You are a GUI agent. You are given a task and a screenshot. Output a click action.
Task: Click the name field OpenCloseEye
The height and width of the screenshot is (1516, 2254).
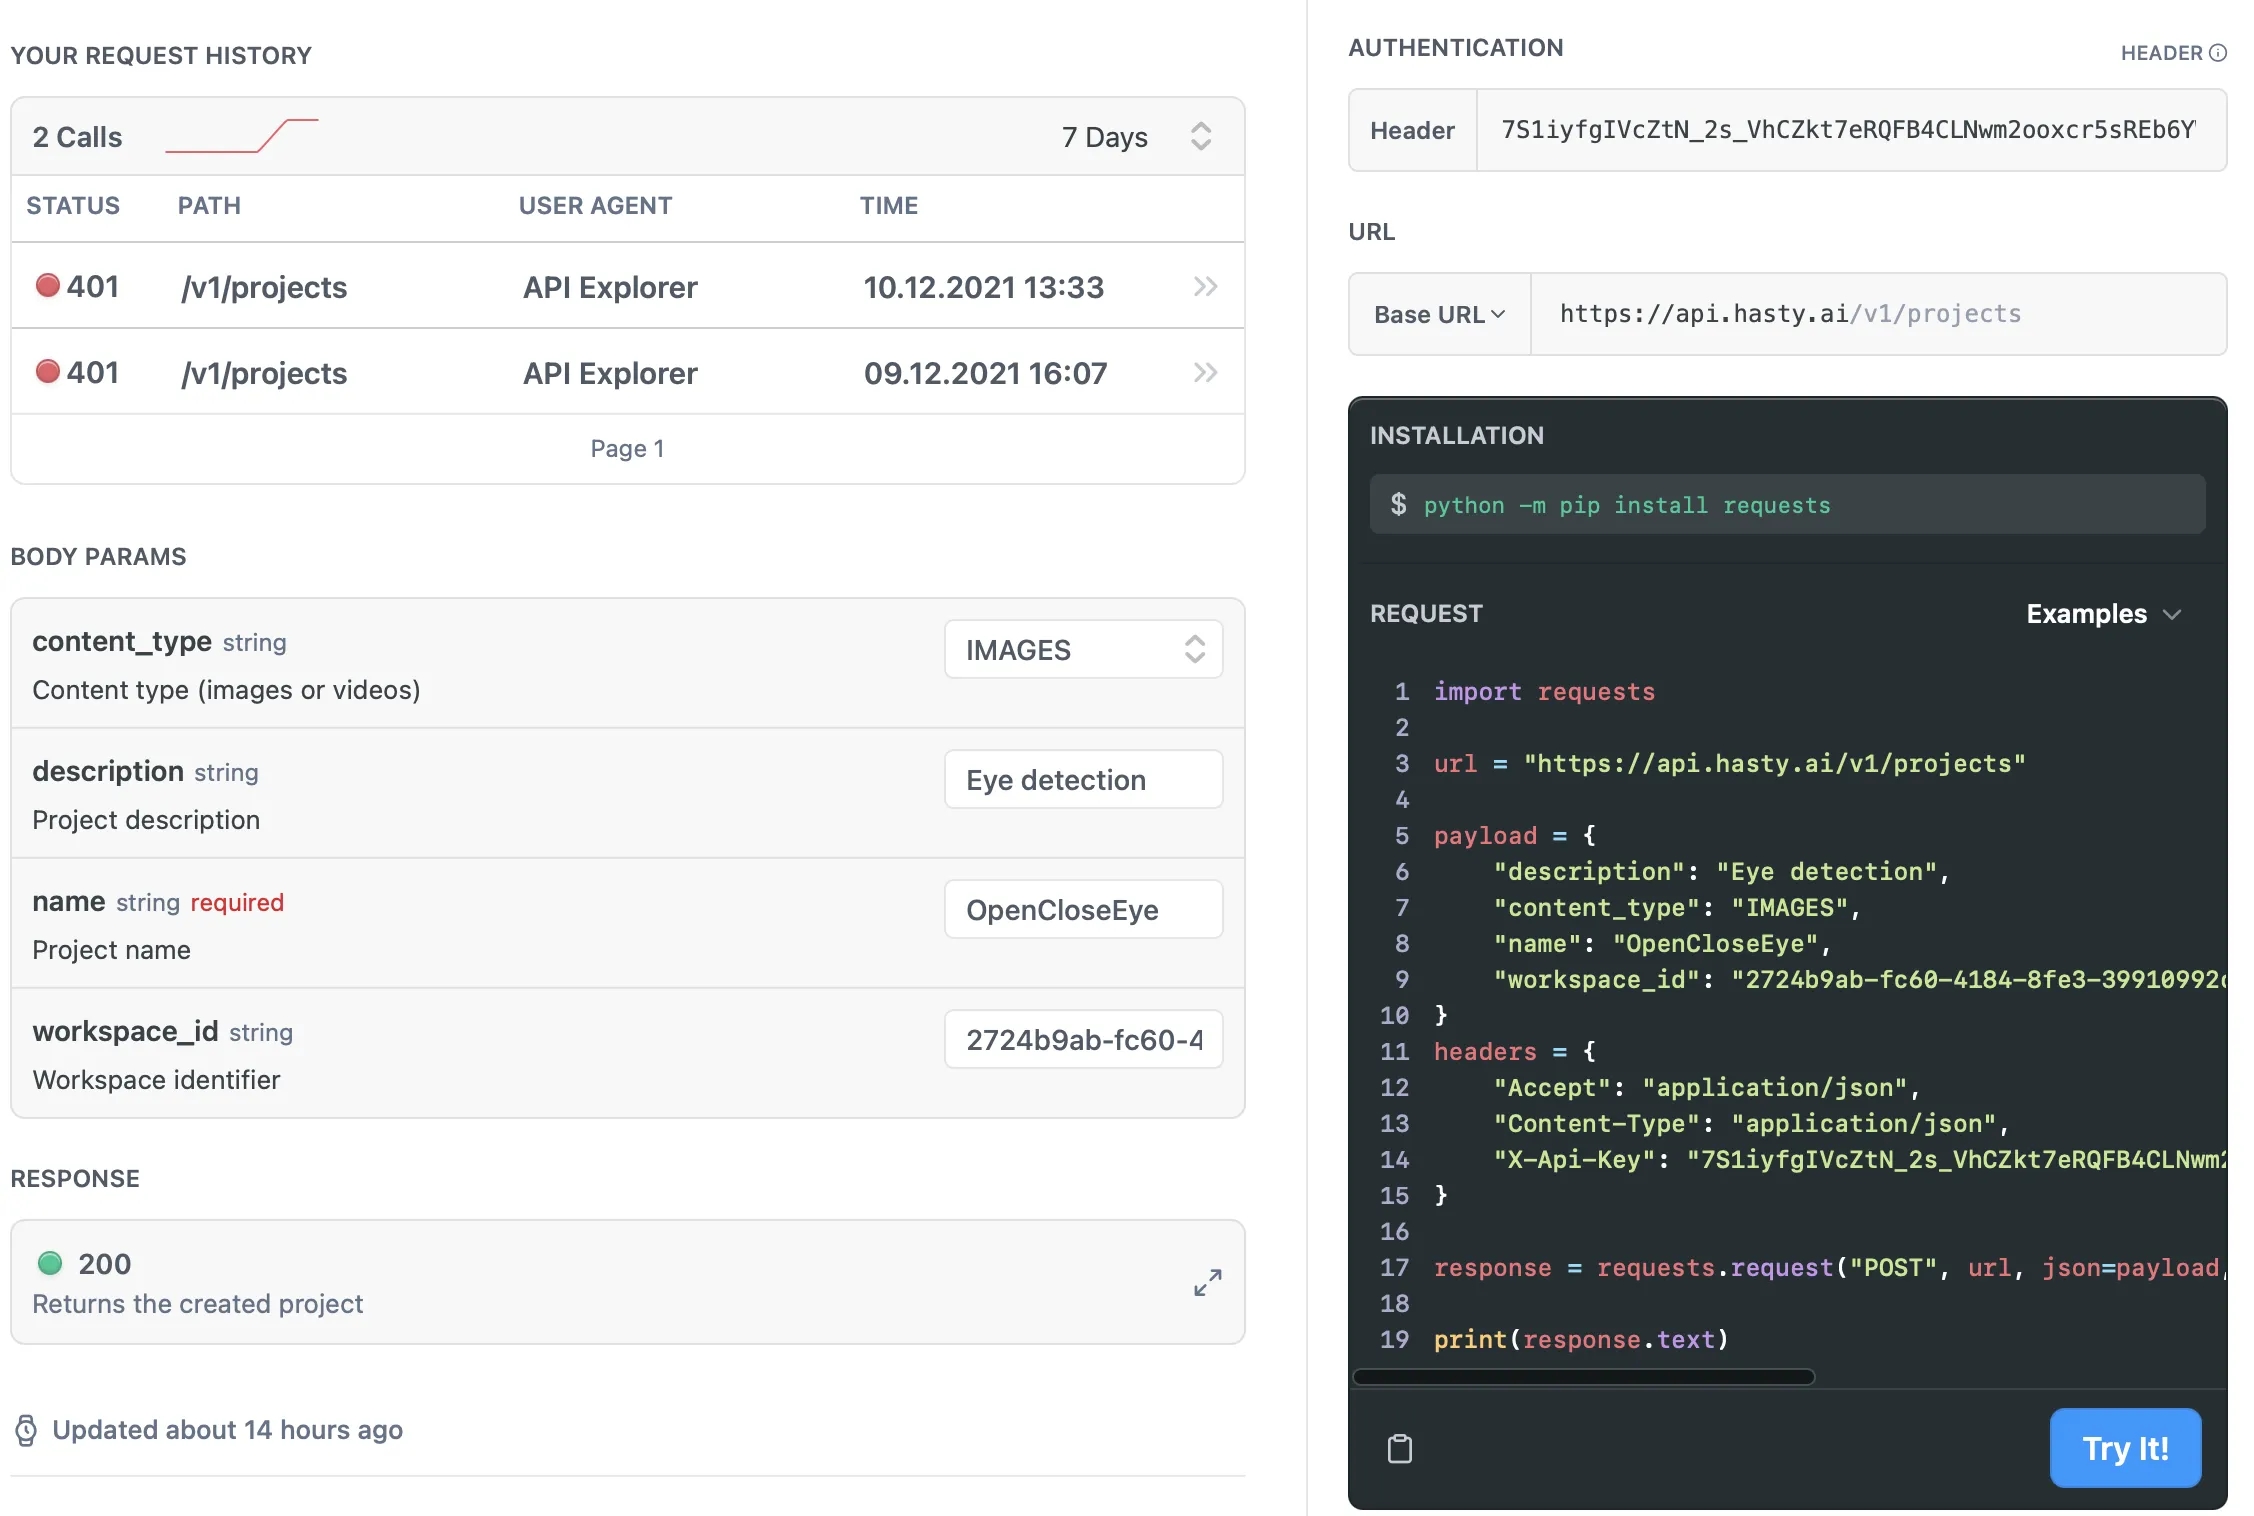[1083, 910]
